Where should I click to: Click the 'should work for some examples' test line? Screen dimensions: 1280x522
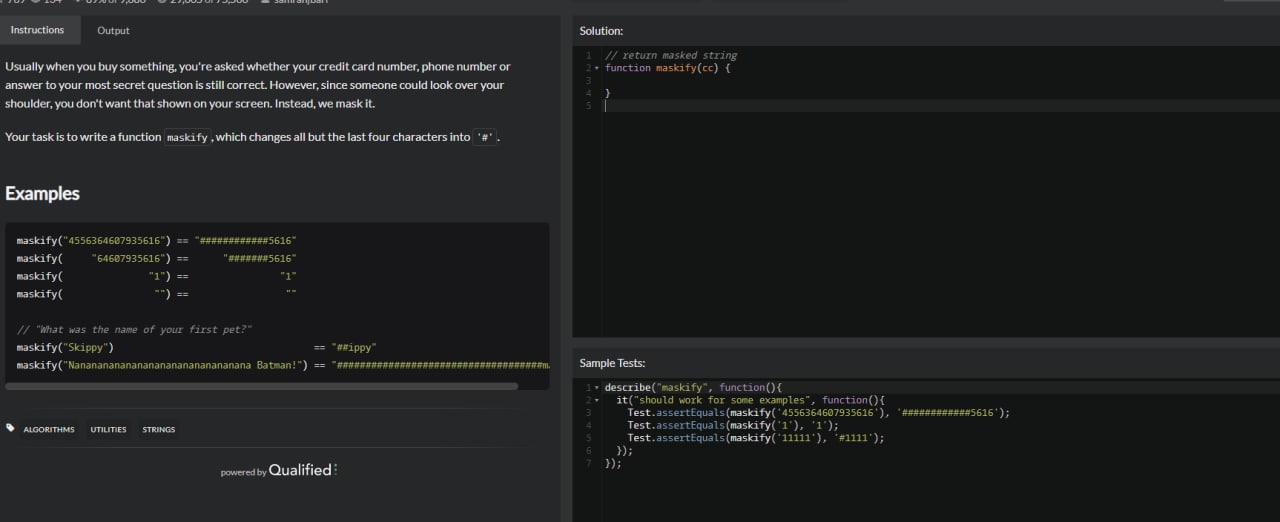pyautogui.click(x=750, y=400)
